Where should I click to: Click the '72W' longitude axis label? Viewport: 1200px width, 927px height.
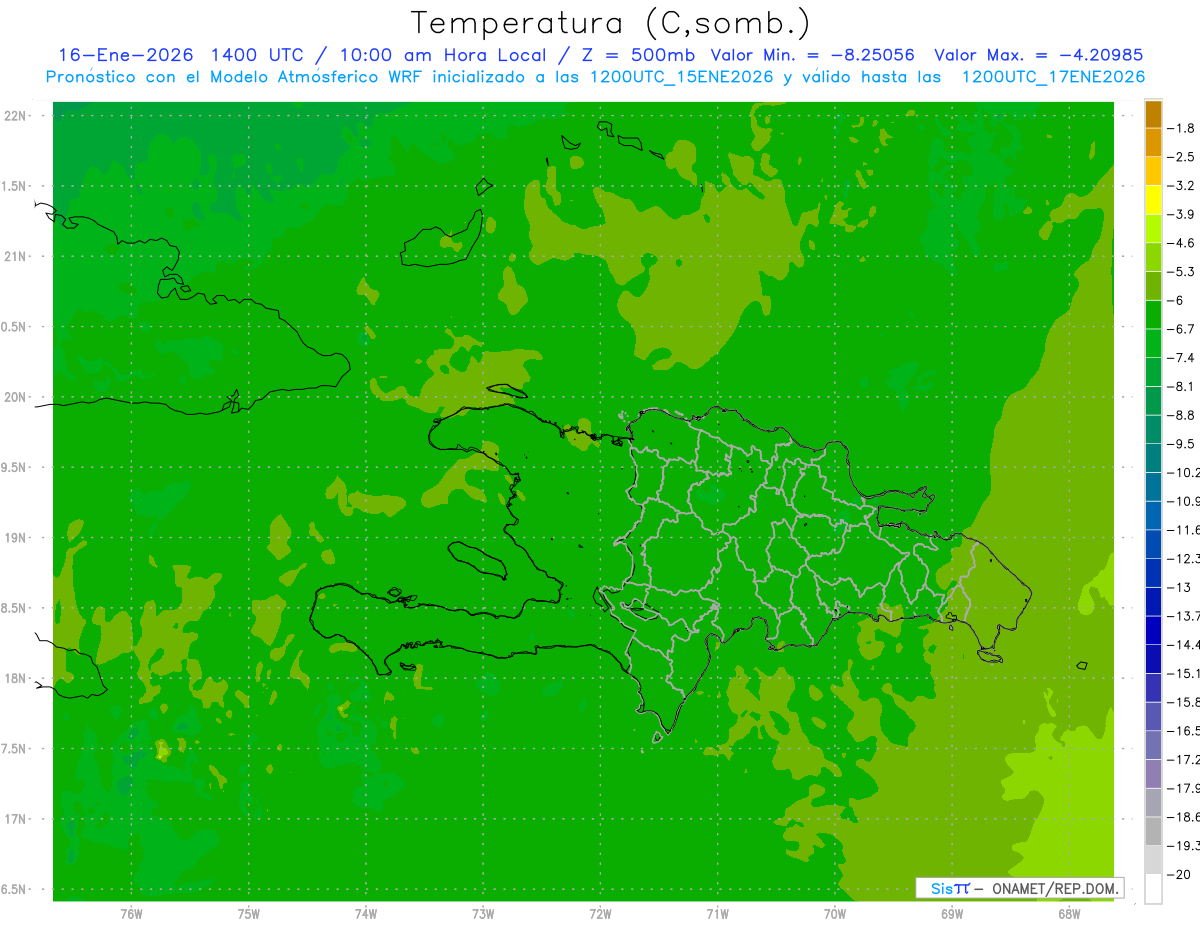[x=600, y=914]
